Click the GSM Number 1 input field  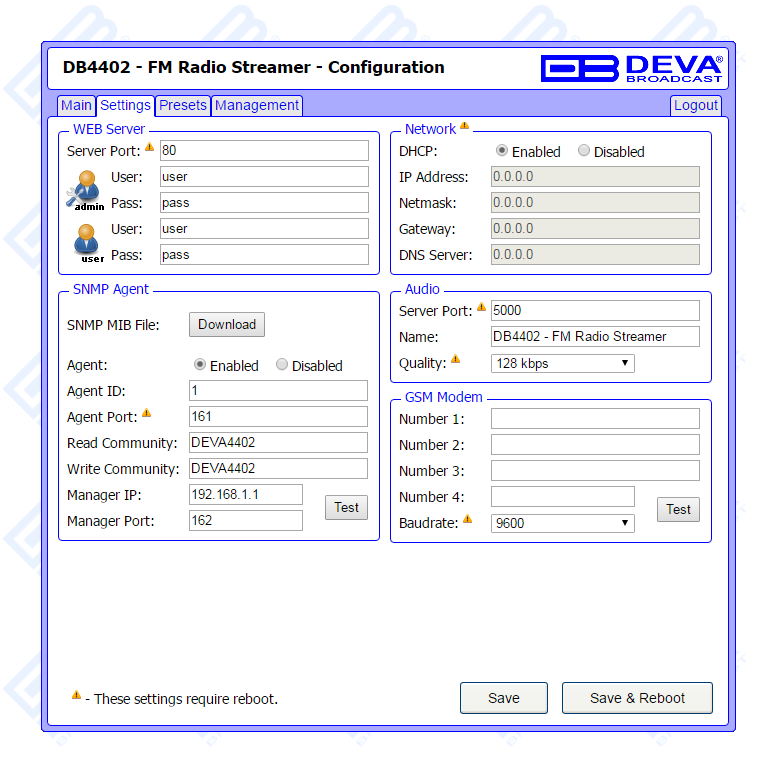pyautogui.click(x=595, y=418)
